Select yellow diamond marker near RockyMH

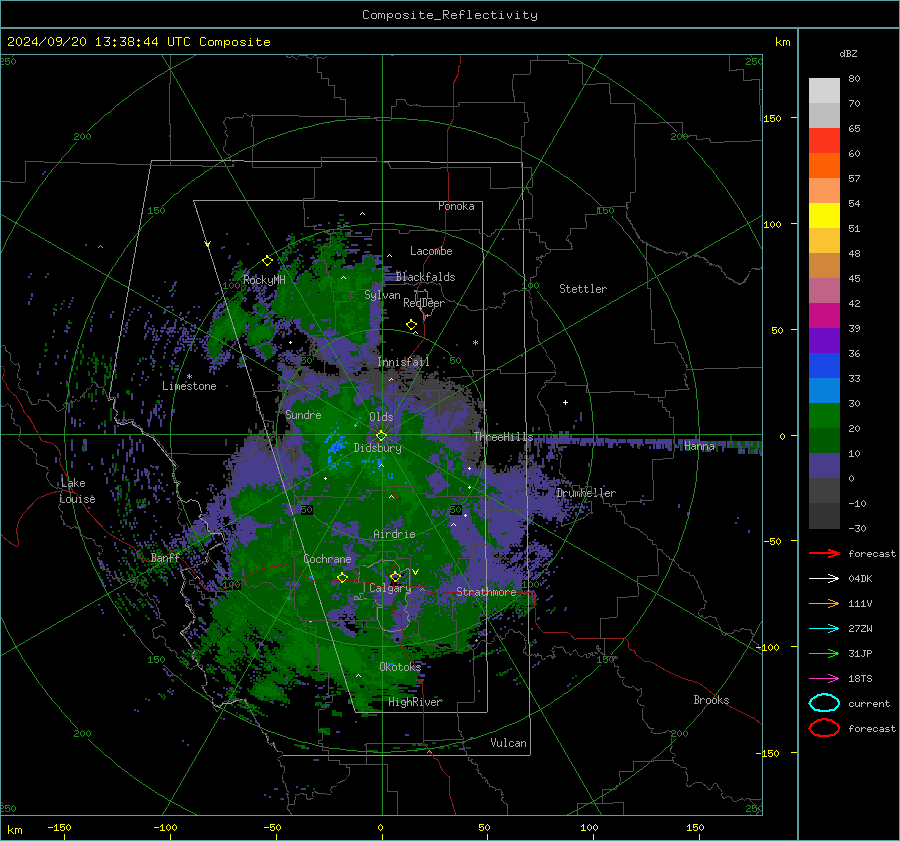(x=267, y=261)
